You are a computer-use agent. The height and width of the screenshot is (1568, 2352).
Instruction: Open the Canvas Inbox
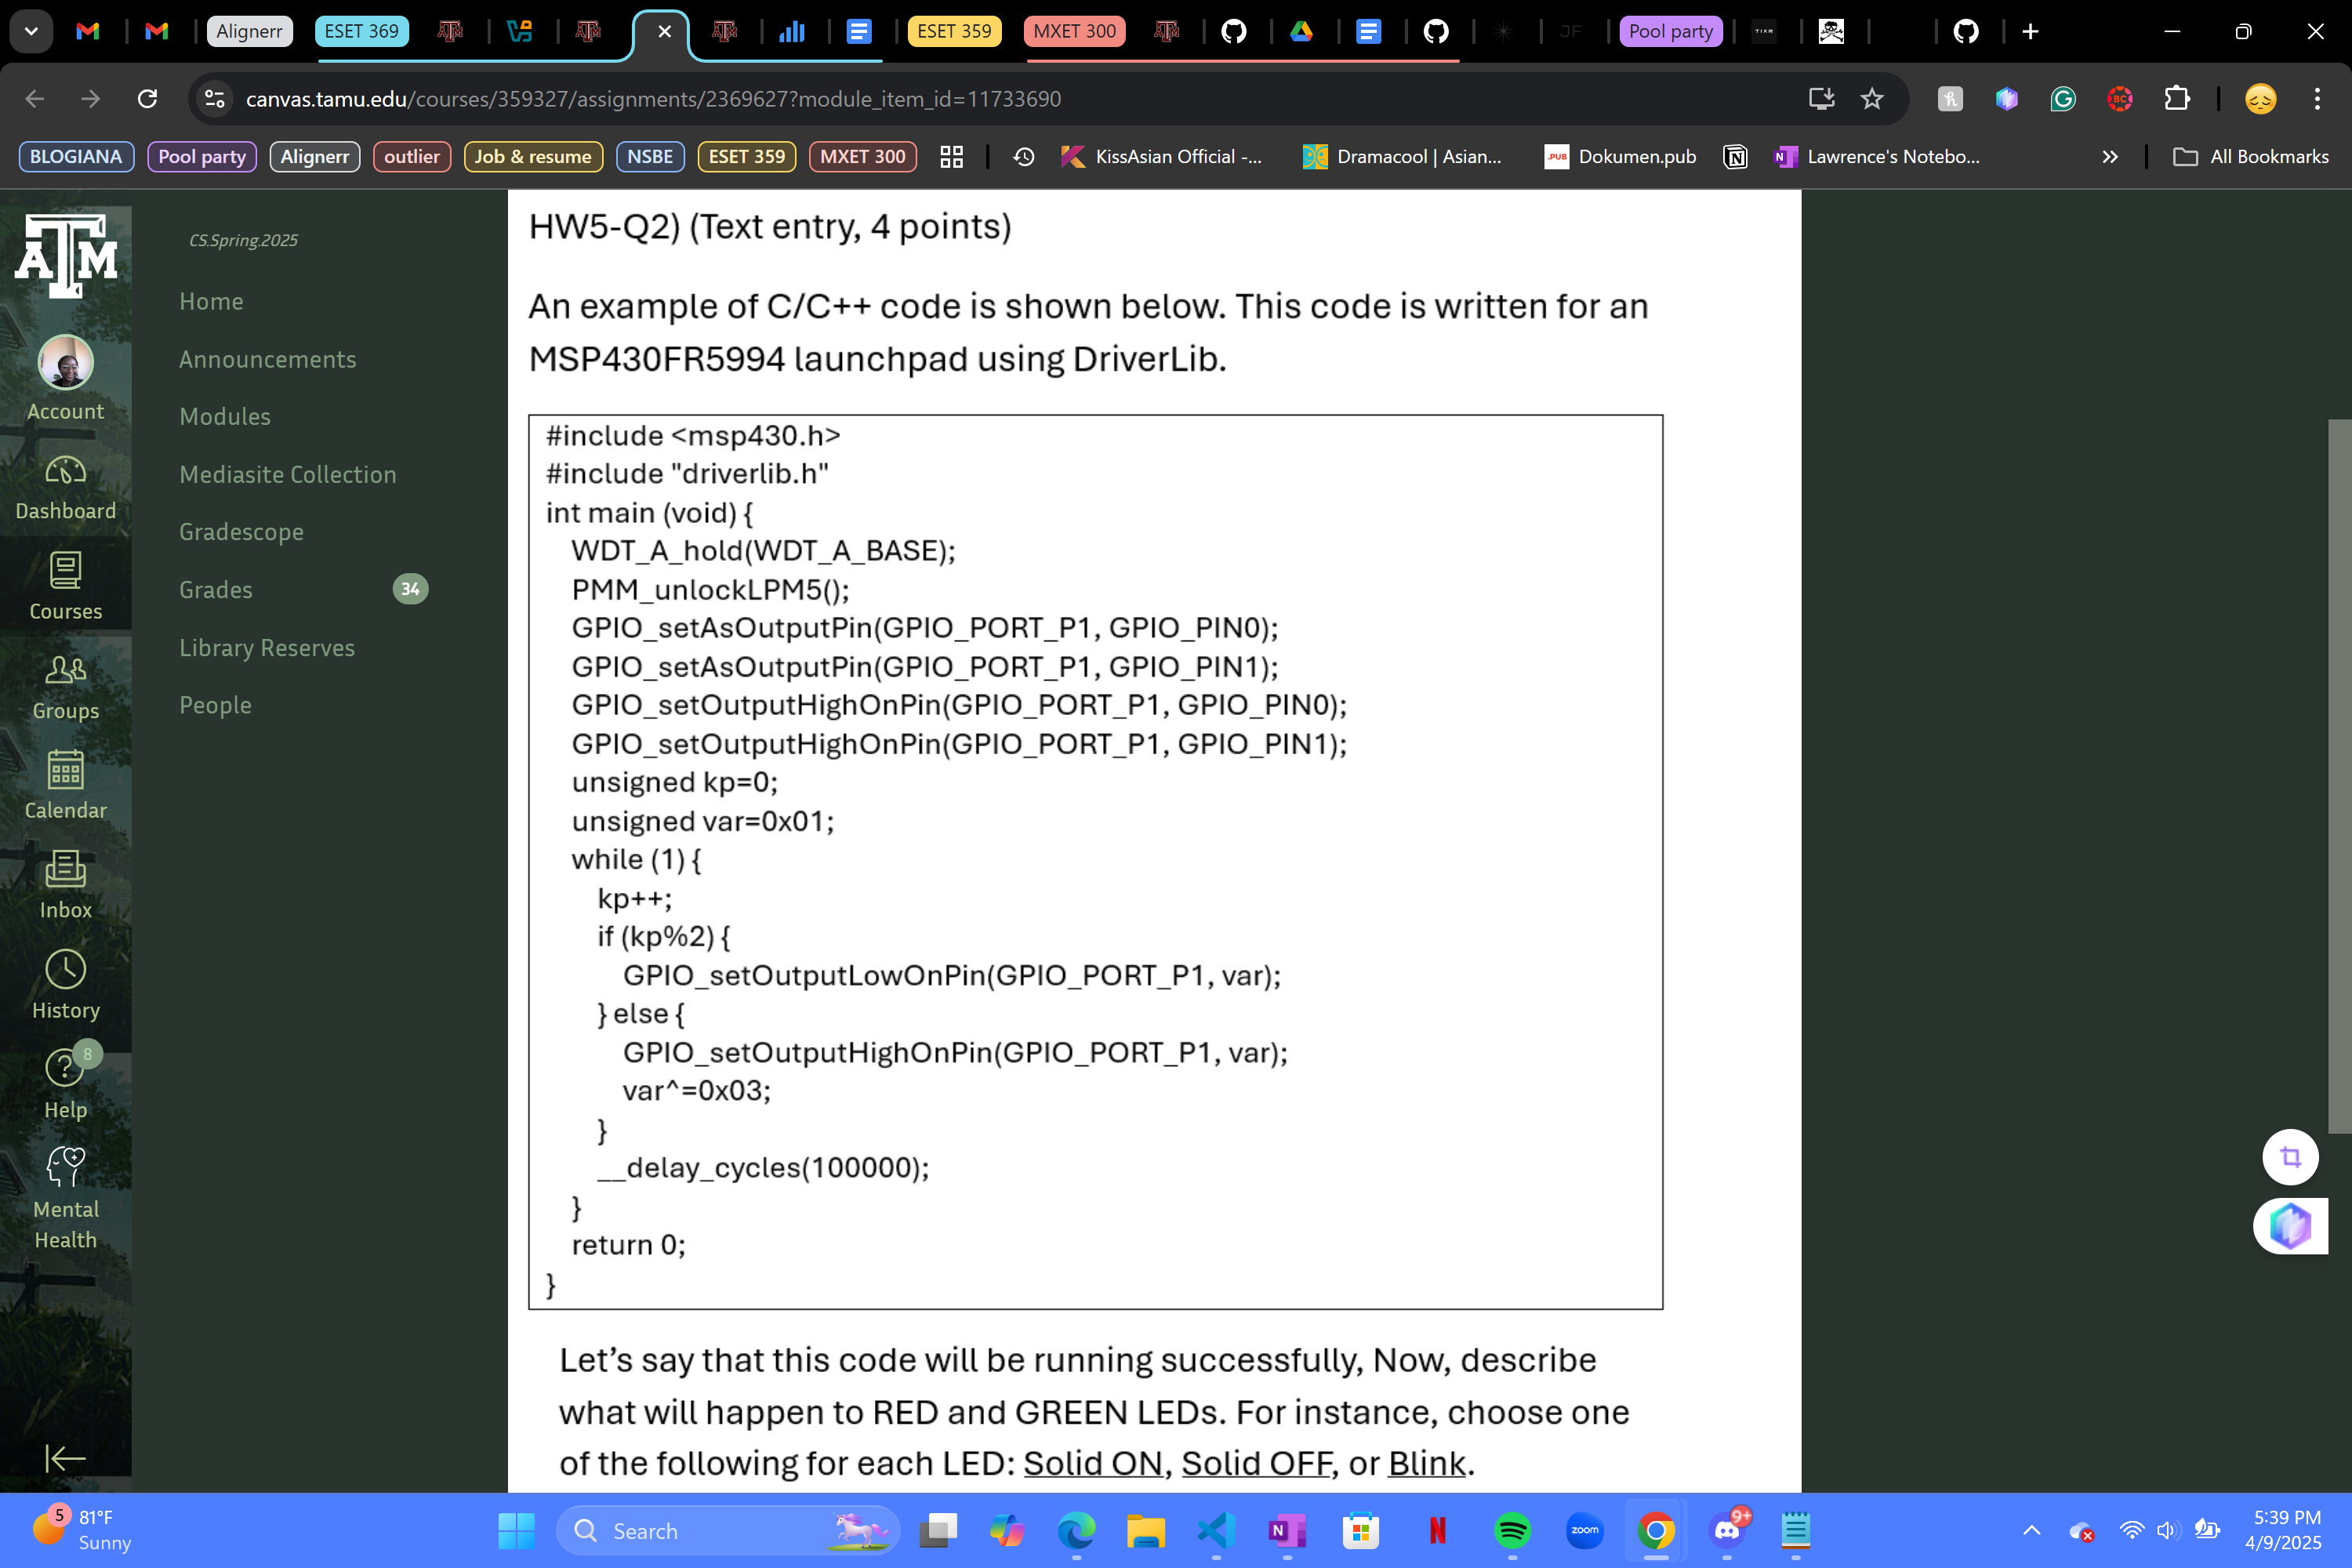coord(65,885)
